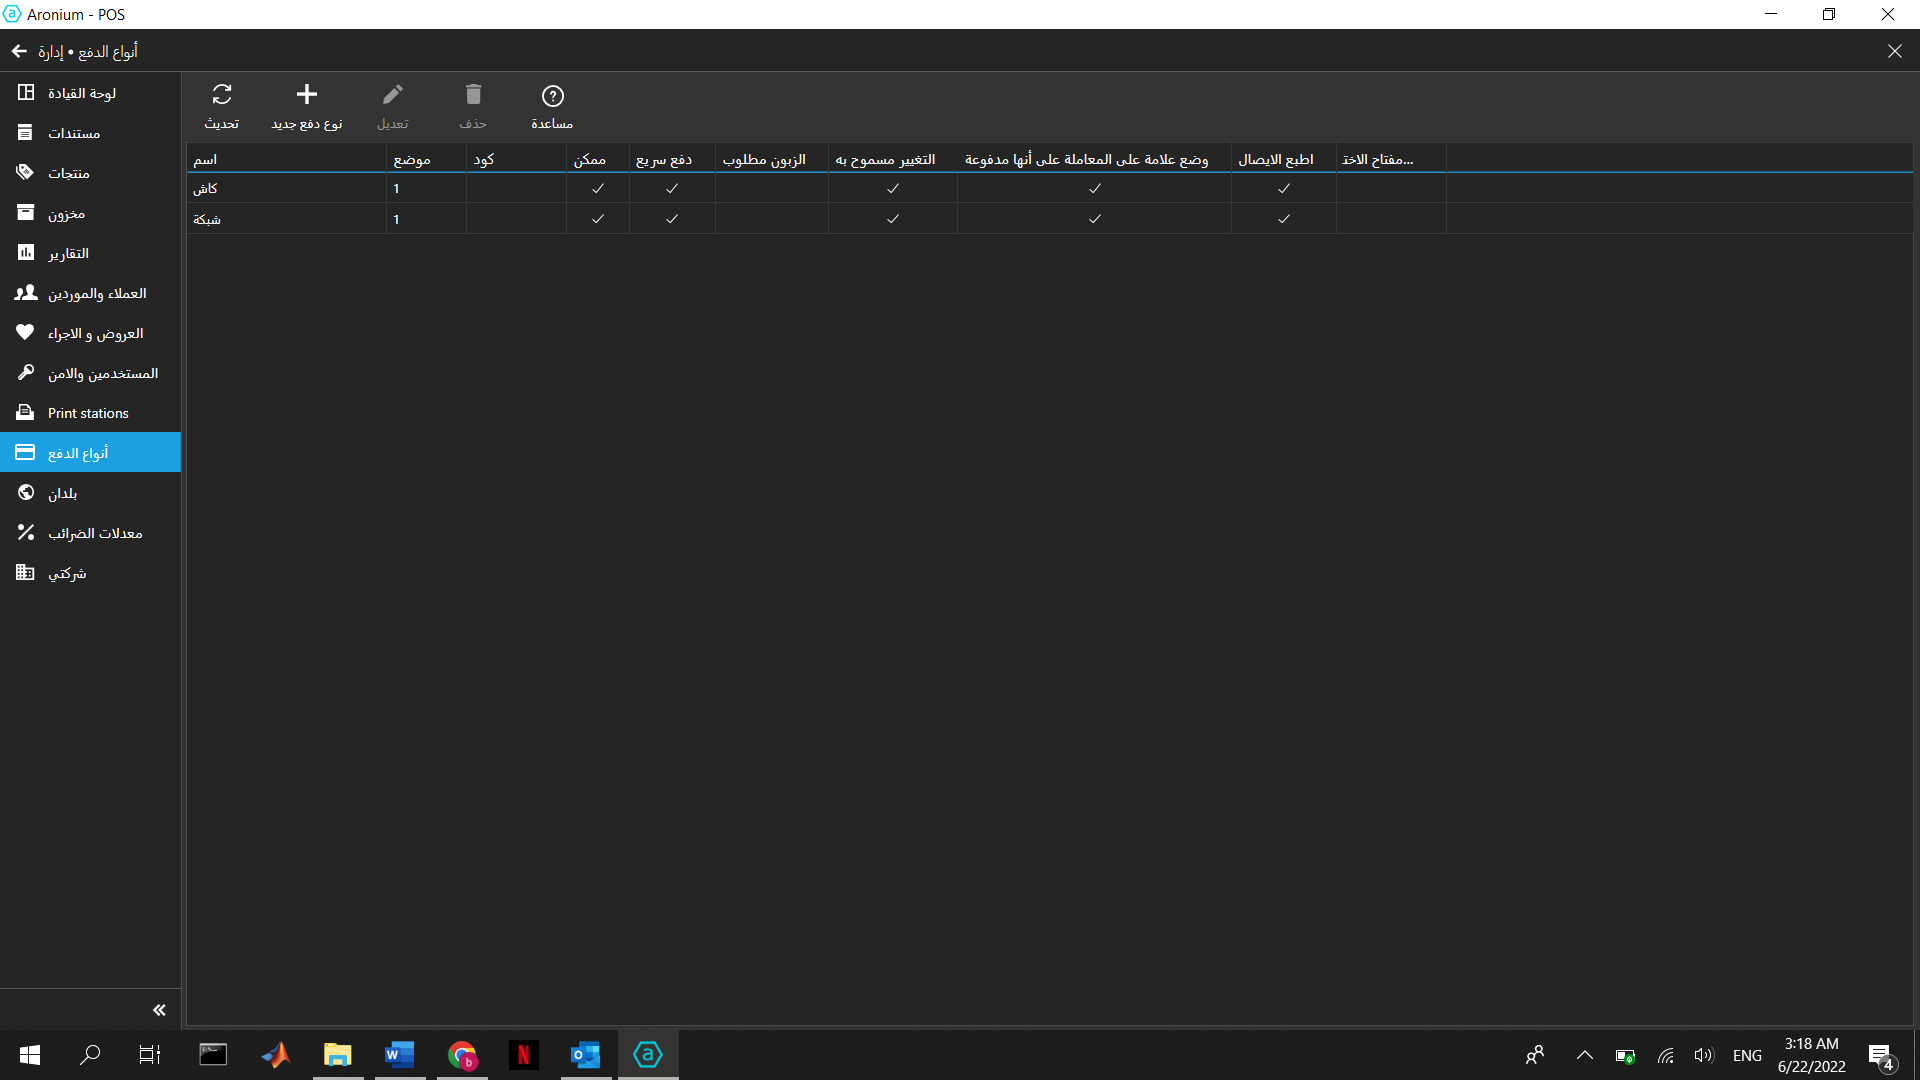
Task: Click the trash delete (حذف) icon
Action: [473, 96]
